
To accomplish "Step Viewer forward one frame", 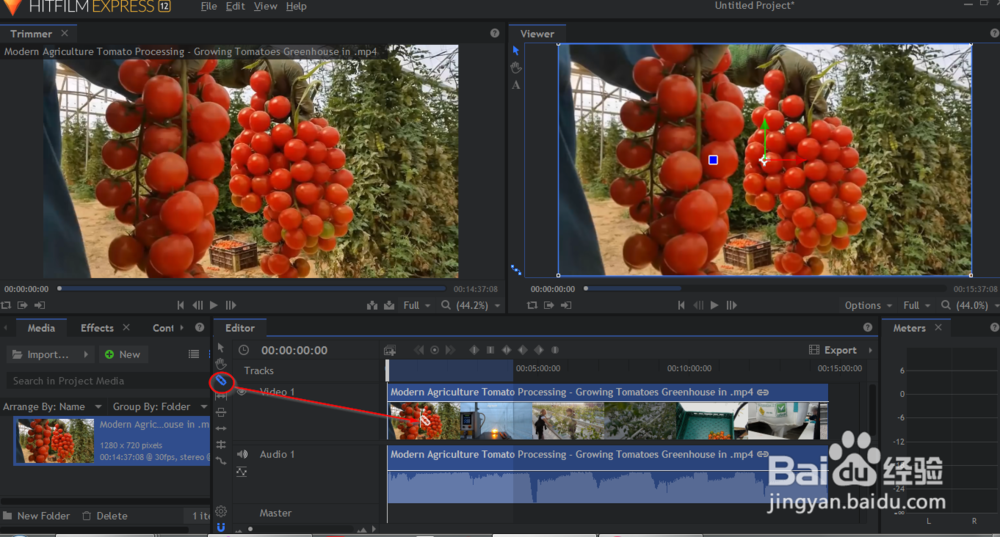I will (x=732, y=305).
